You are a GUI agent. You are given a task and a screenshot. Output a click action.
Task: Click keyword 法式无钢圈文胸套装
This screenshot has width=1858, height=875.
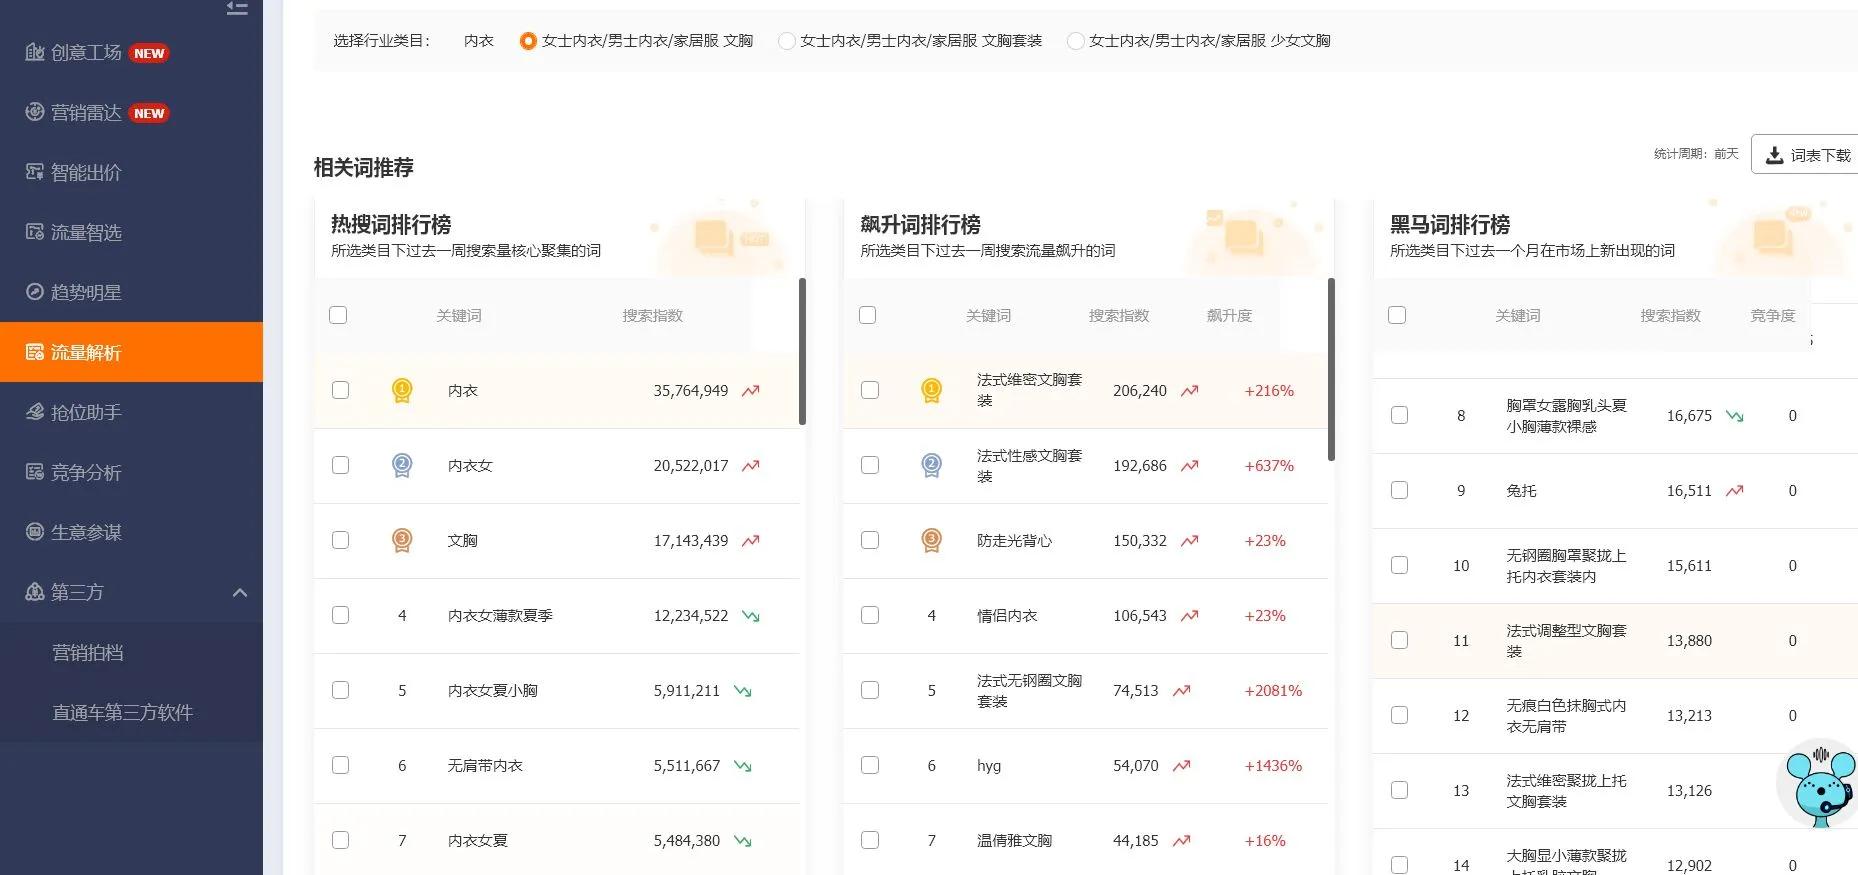[1029, 691]
